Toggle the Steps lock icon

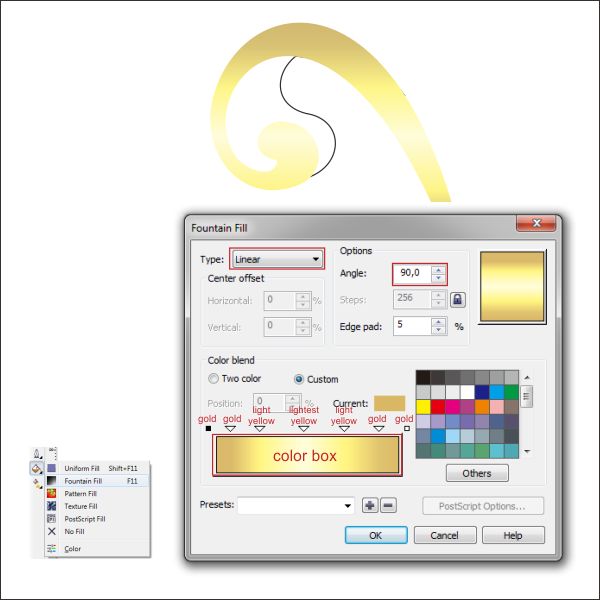458,299
